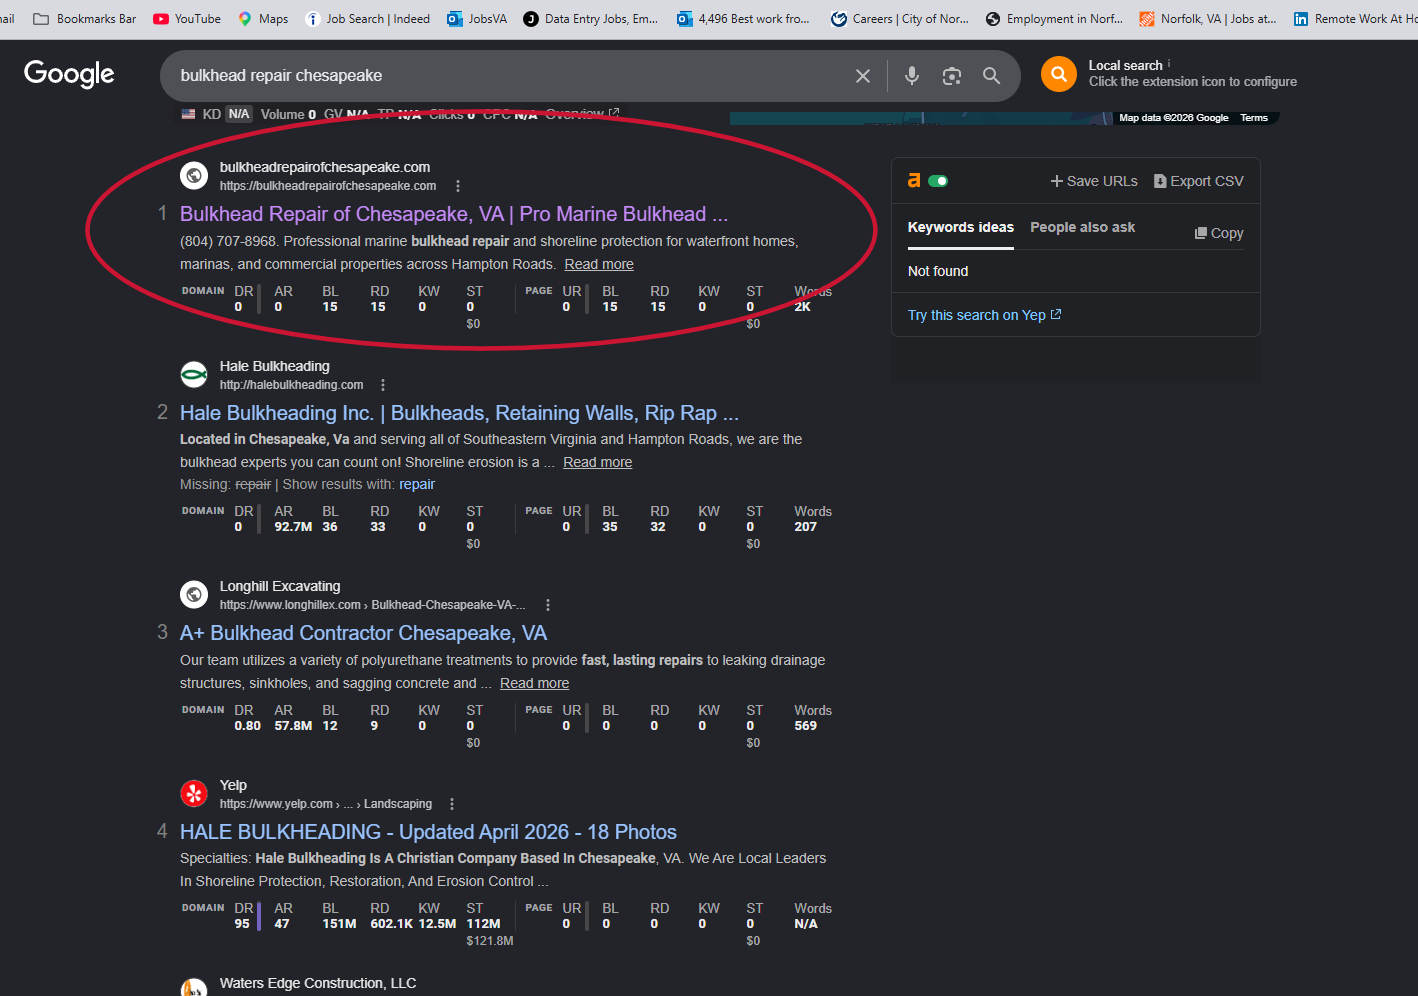Click the Ahrefs toolbar logo icon
Screen dimensions: 1418x996
click(x=914, y=181)
